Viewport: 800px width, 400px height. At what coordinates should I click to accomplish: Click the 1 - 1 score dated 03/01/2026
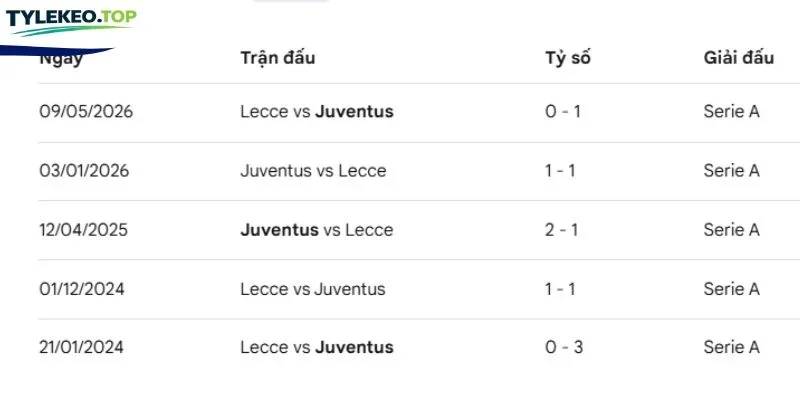pos(560,170)
